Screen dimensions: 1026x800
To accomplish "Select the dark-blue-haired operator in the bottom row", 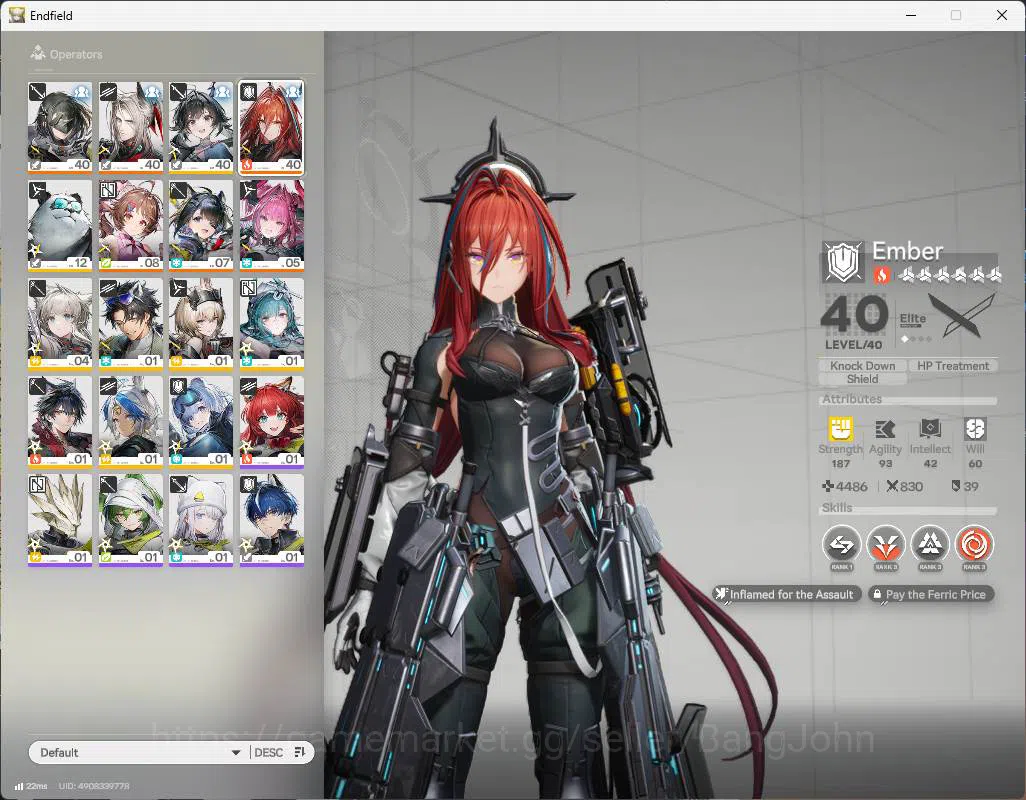I will [x=272, y=520].
